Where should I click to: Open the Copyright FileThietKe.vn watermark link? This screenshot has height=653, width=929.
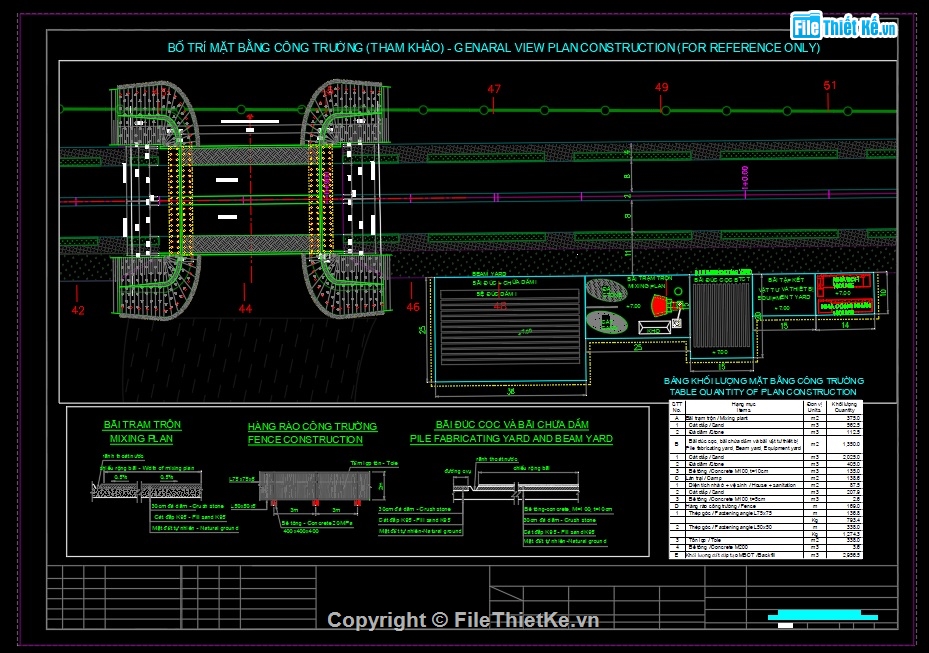tap(463, 619)
